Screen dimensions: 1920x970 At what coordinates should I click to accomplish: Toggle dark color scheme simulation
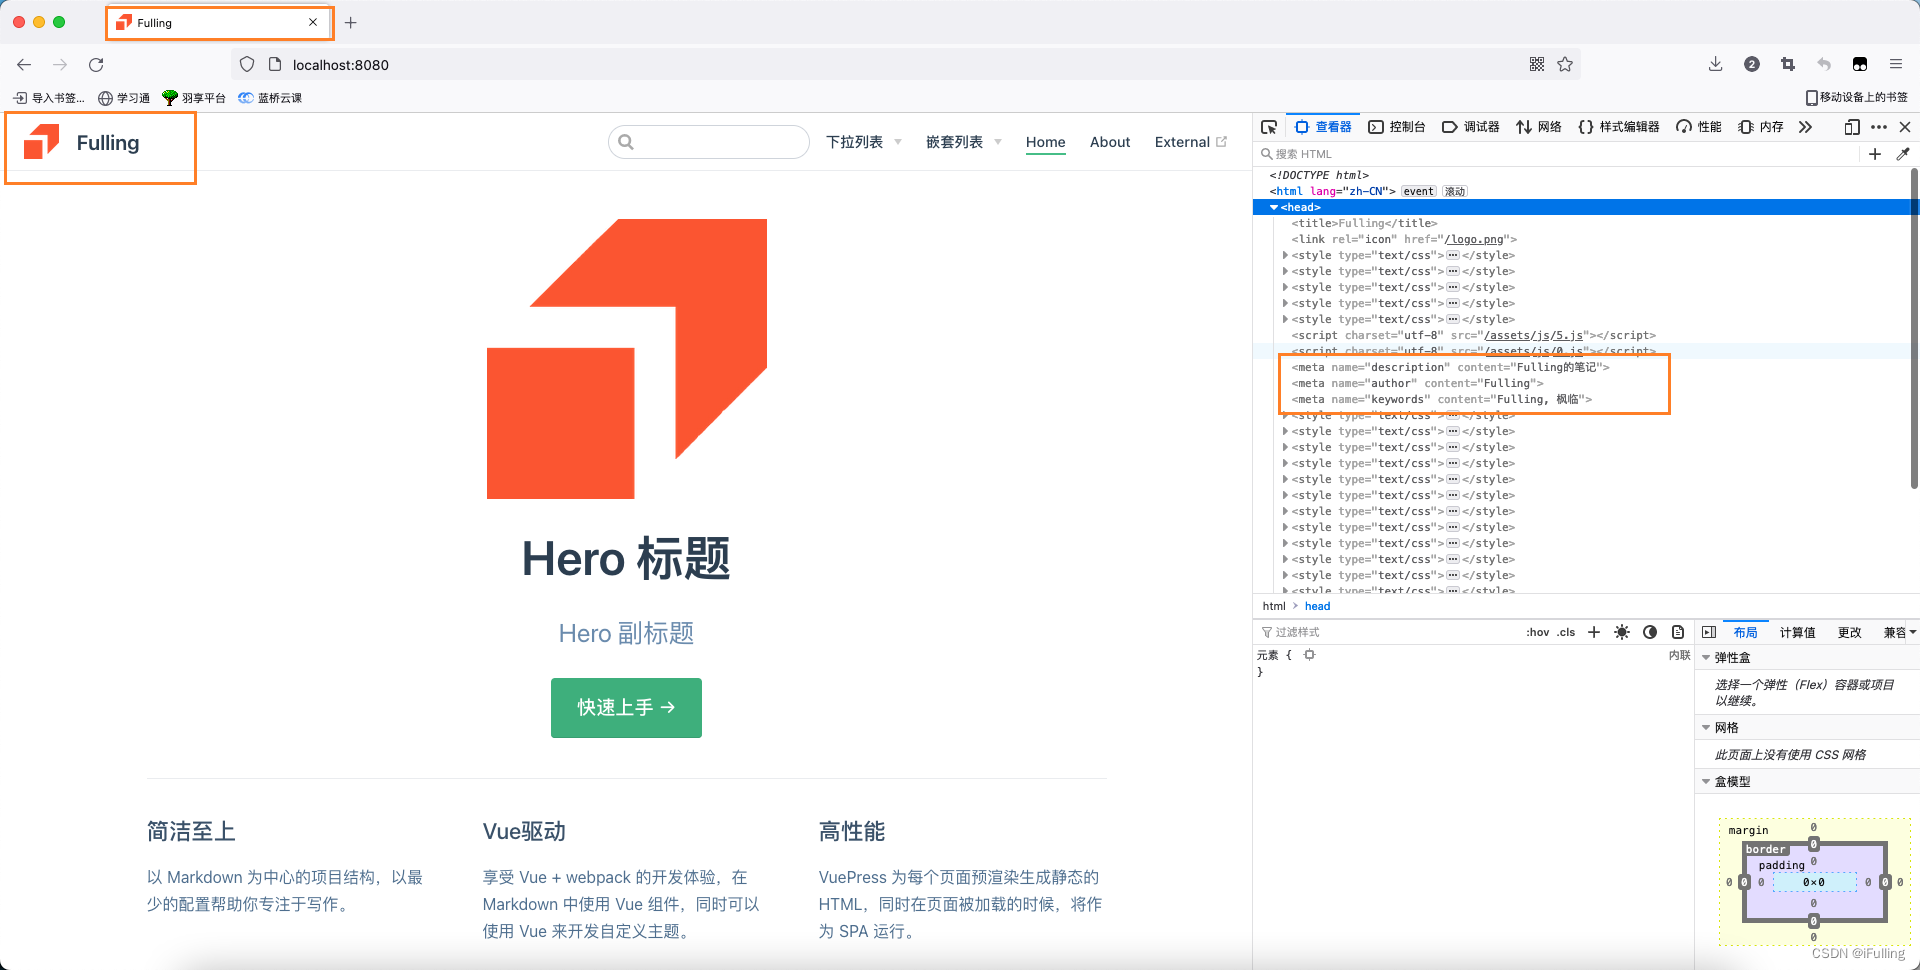pyautogui.click(x=1650, y=632)
